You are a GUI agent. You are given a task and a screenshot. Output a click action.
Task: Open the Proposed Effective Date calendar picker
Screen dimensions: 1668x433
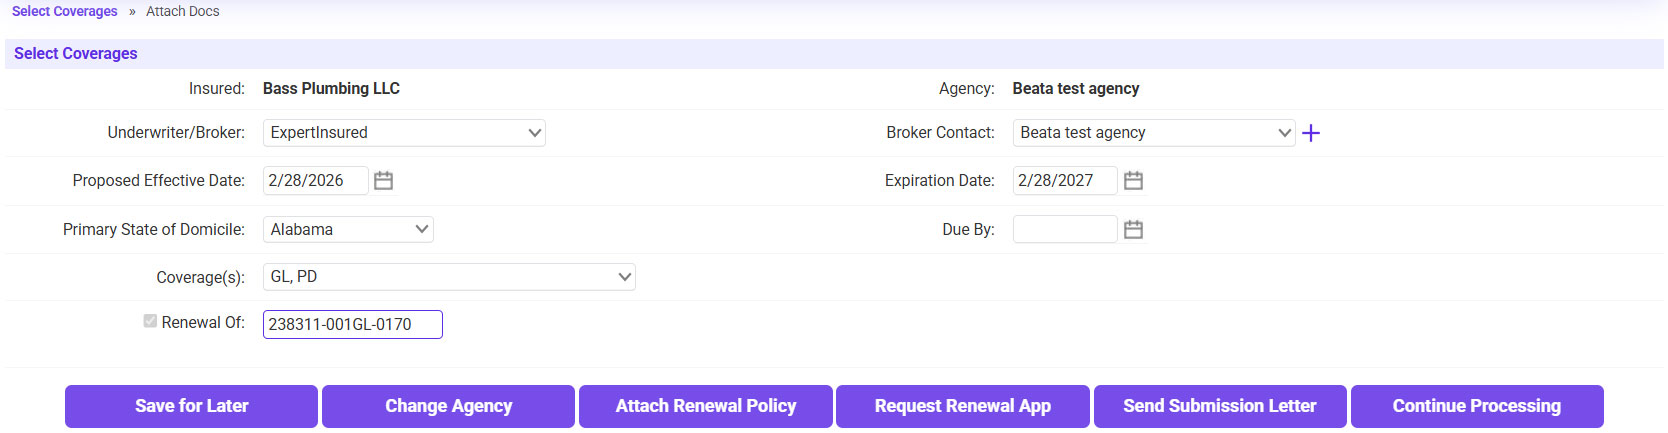click(x=383, y=181)
